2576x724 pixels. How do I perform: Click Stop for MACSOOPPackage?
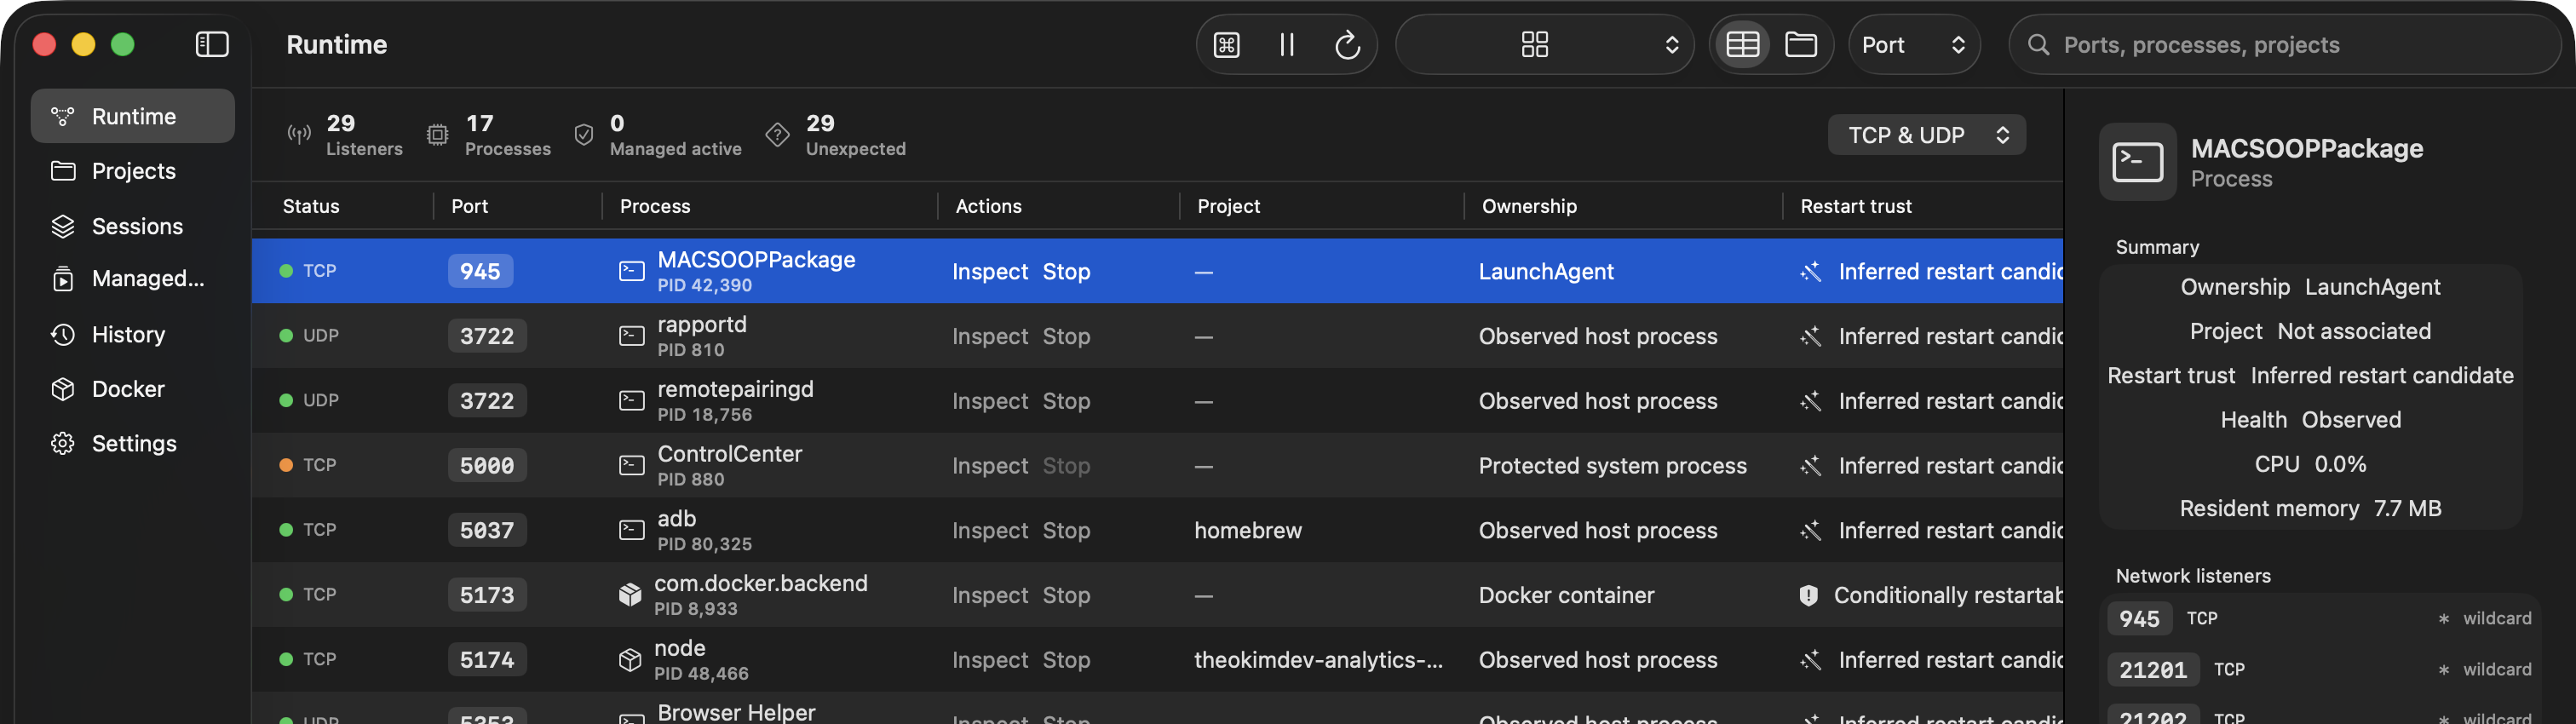1066,272
